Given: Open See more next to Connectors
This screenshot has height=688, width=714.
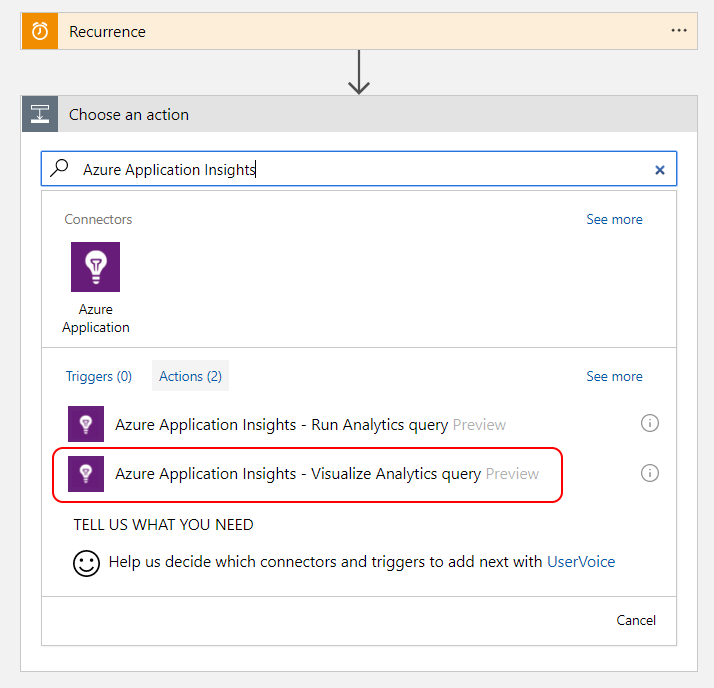Looking at the screenshot, I should 614,219.
